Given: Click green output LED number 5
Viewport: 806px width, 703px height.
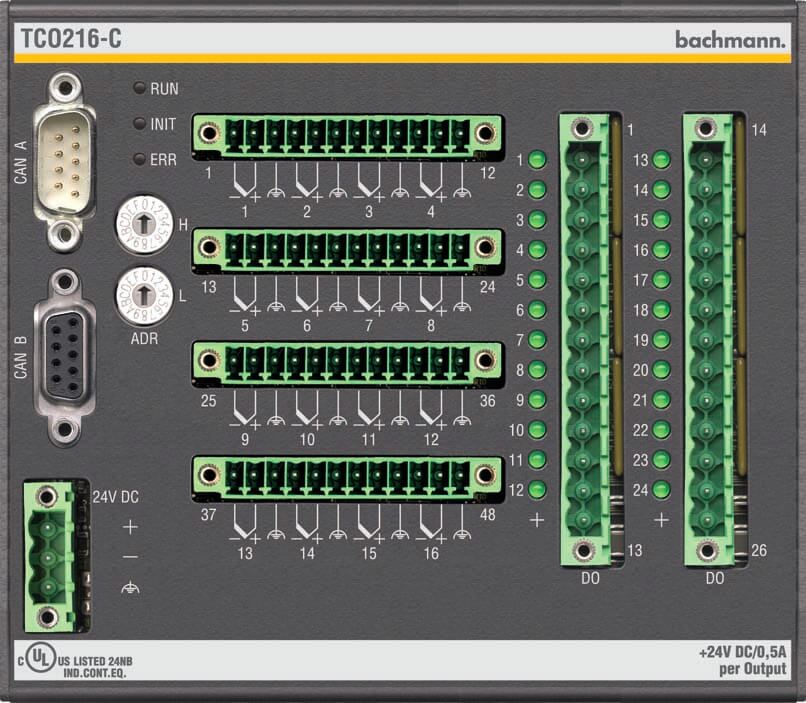Looking at the screenshot, I should click(537, 280).
